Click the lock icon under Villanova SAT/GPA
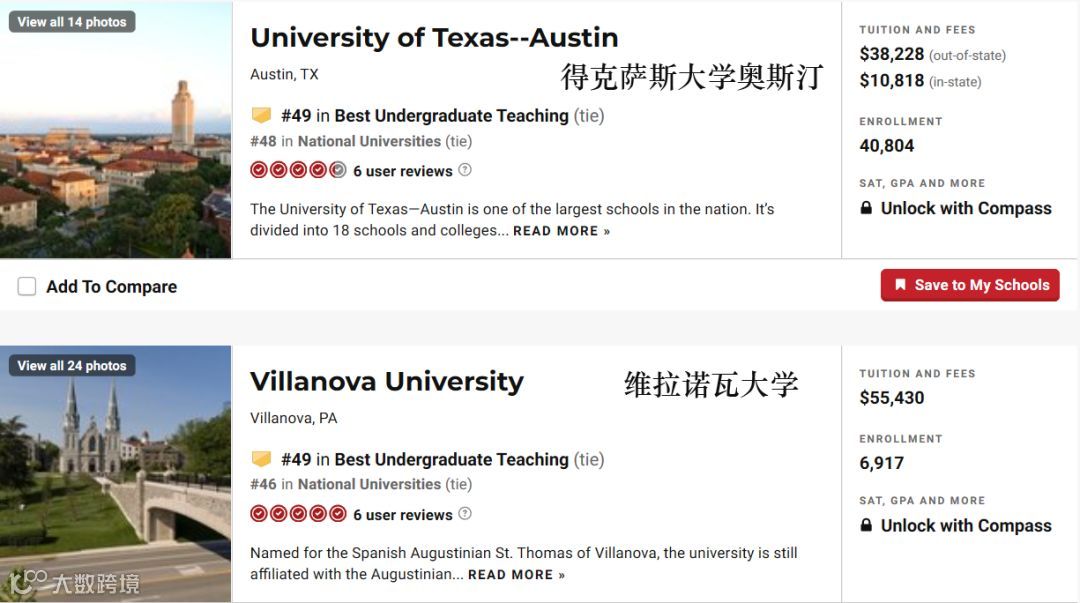The width and height of the screenshot is (1080, 603). click(866, 525)
